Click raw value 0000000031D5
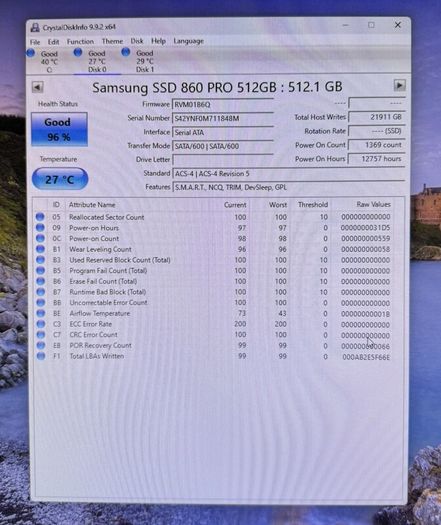Screen dimensions: 441x525 point(365,228)
